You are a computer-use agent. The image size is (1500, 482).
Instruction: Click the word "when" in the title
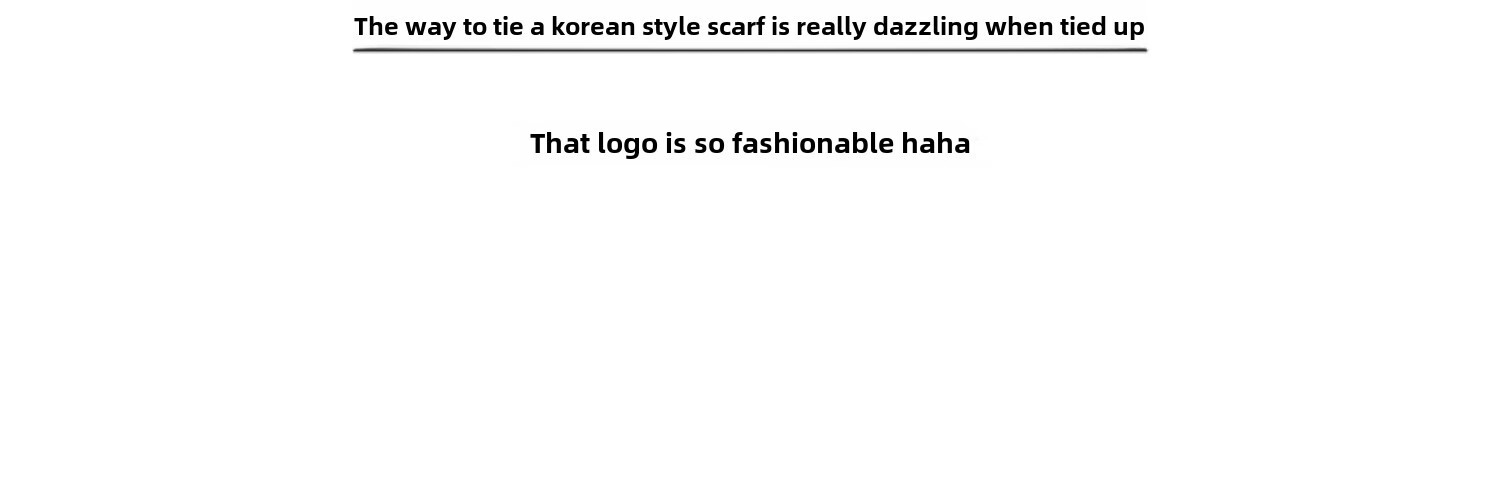coord(1019,26)
